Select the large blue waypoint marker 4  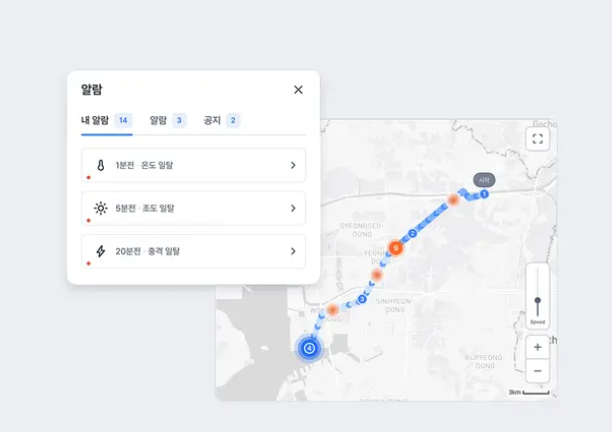(309, 348)
